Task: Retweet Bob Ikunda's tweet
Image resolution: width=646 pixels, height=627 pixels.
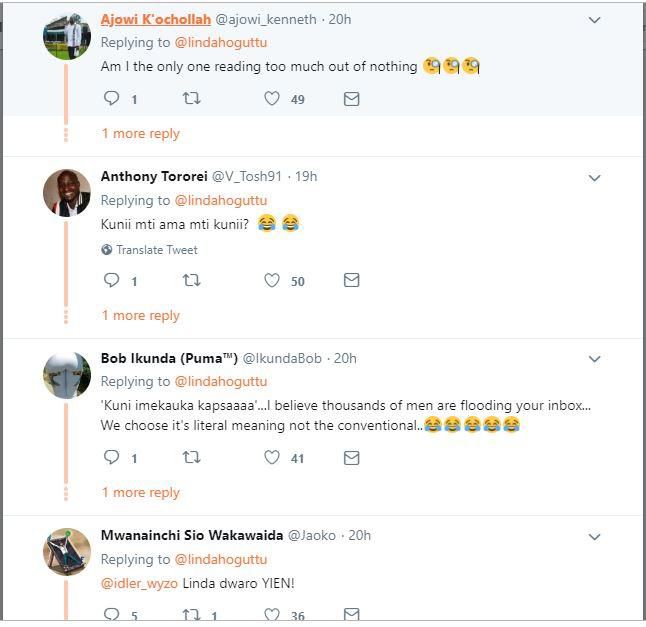Action: (191, 458)
